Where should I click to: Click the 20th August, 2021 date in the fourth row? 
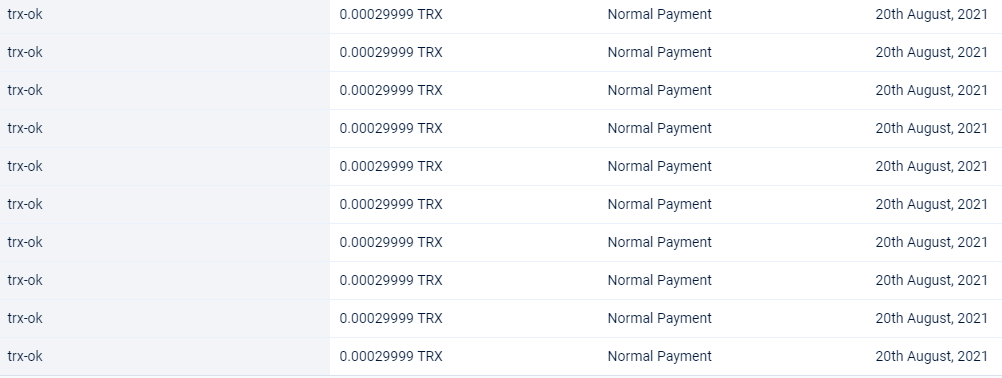931,128
